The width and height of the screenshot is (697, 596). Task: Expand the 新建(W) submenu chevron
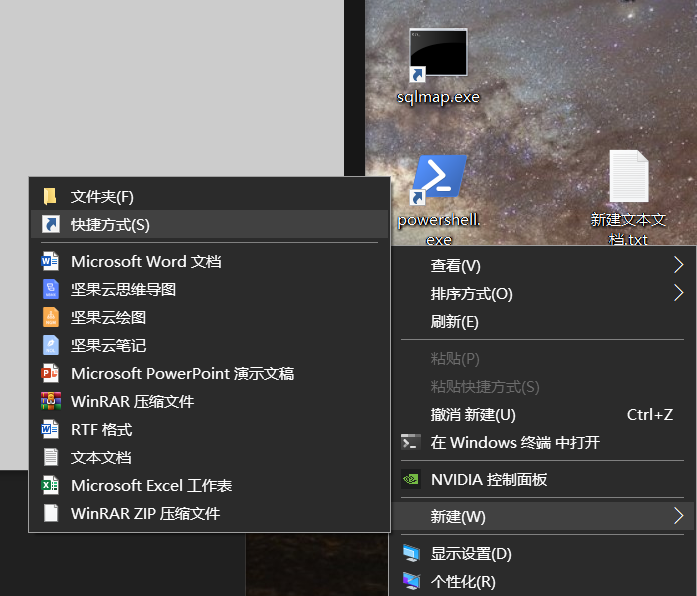pos(678,516)
